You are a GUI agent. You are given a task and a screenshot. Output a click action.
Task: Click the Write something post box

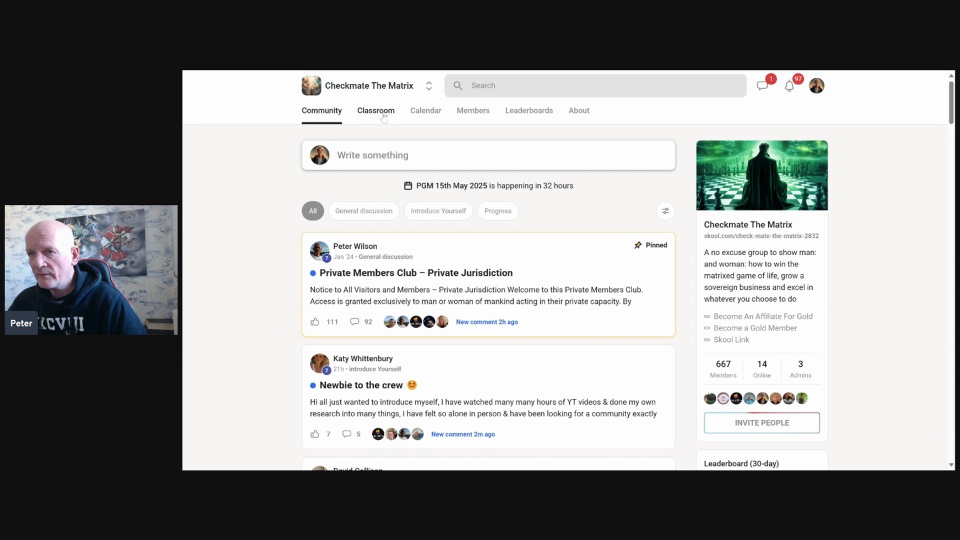[489, 156]
